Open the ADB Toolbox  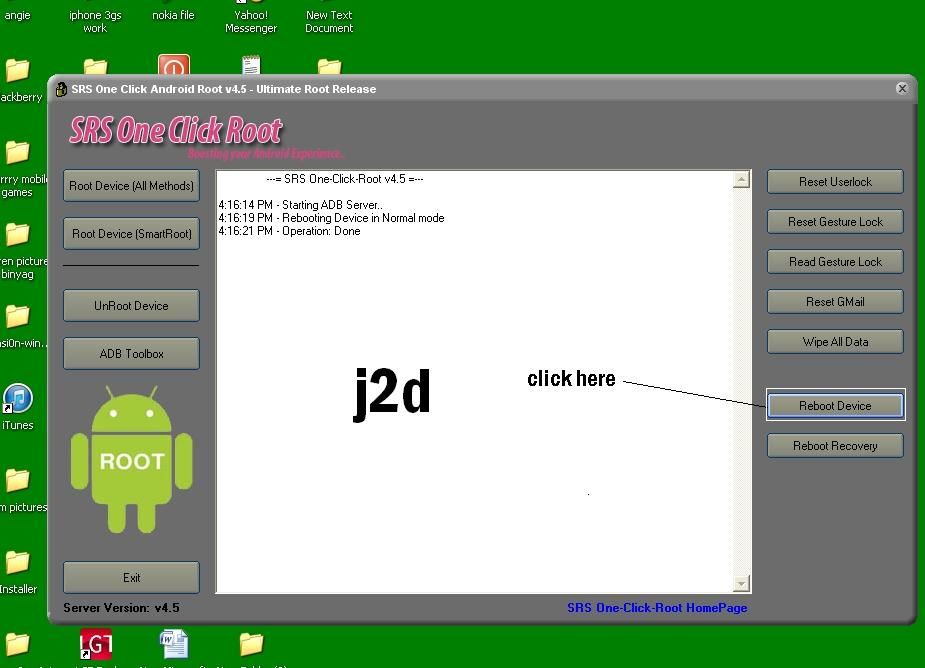click(x=131, y=354)
